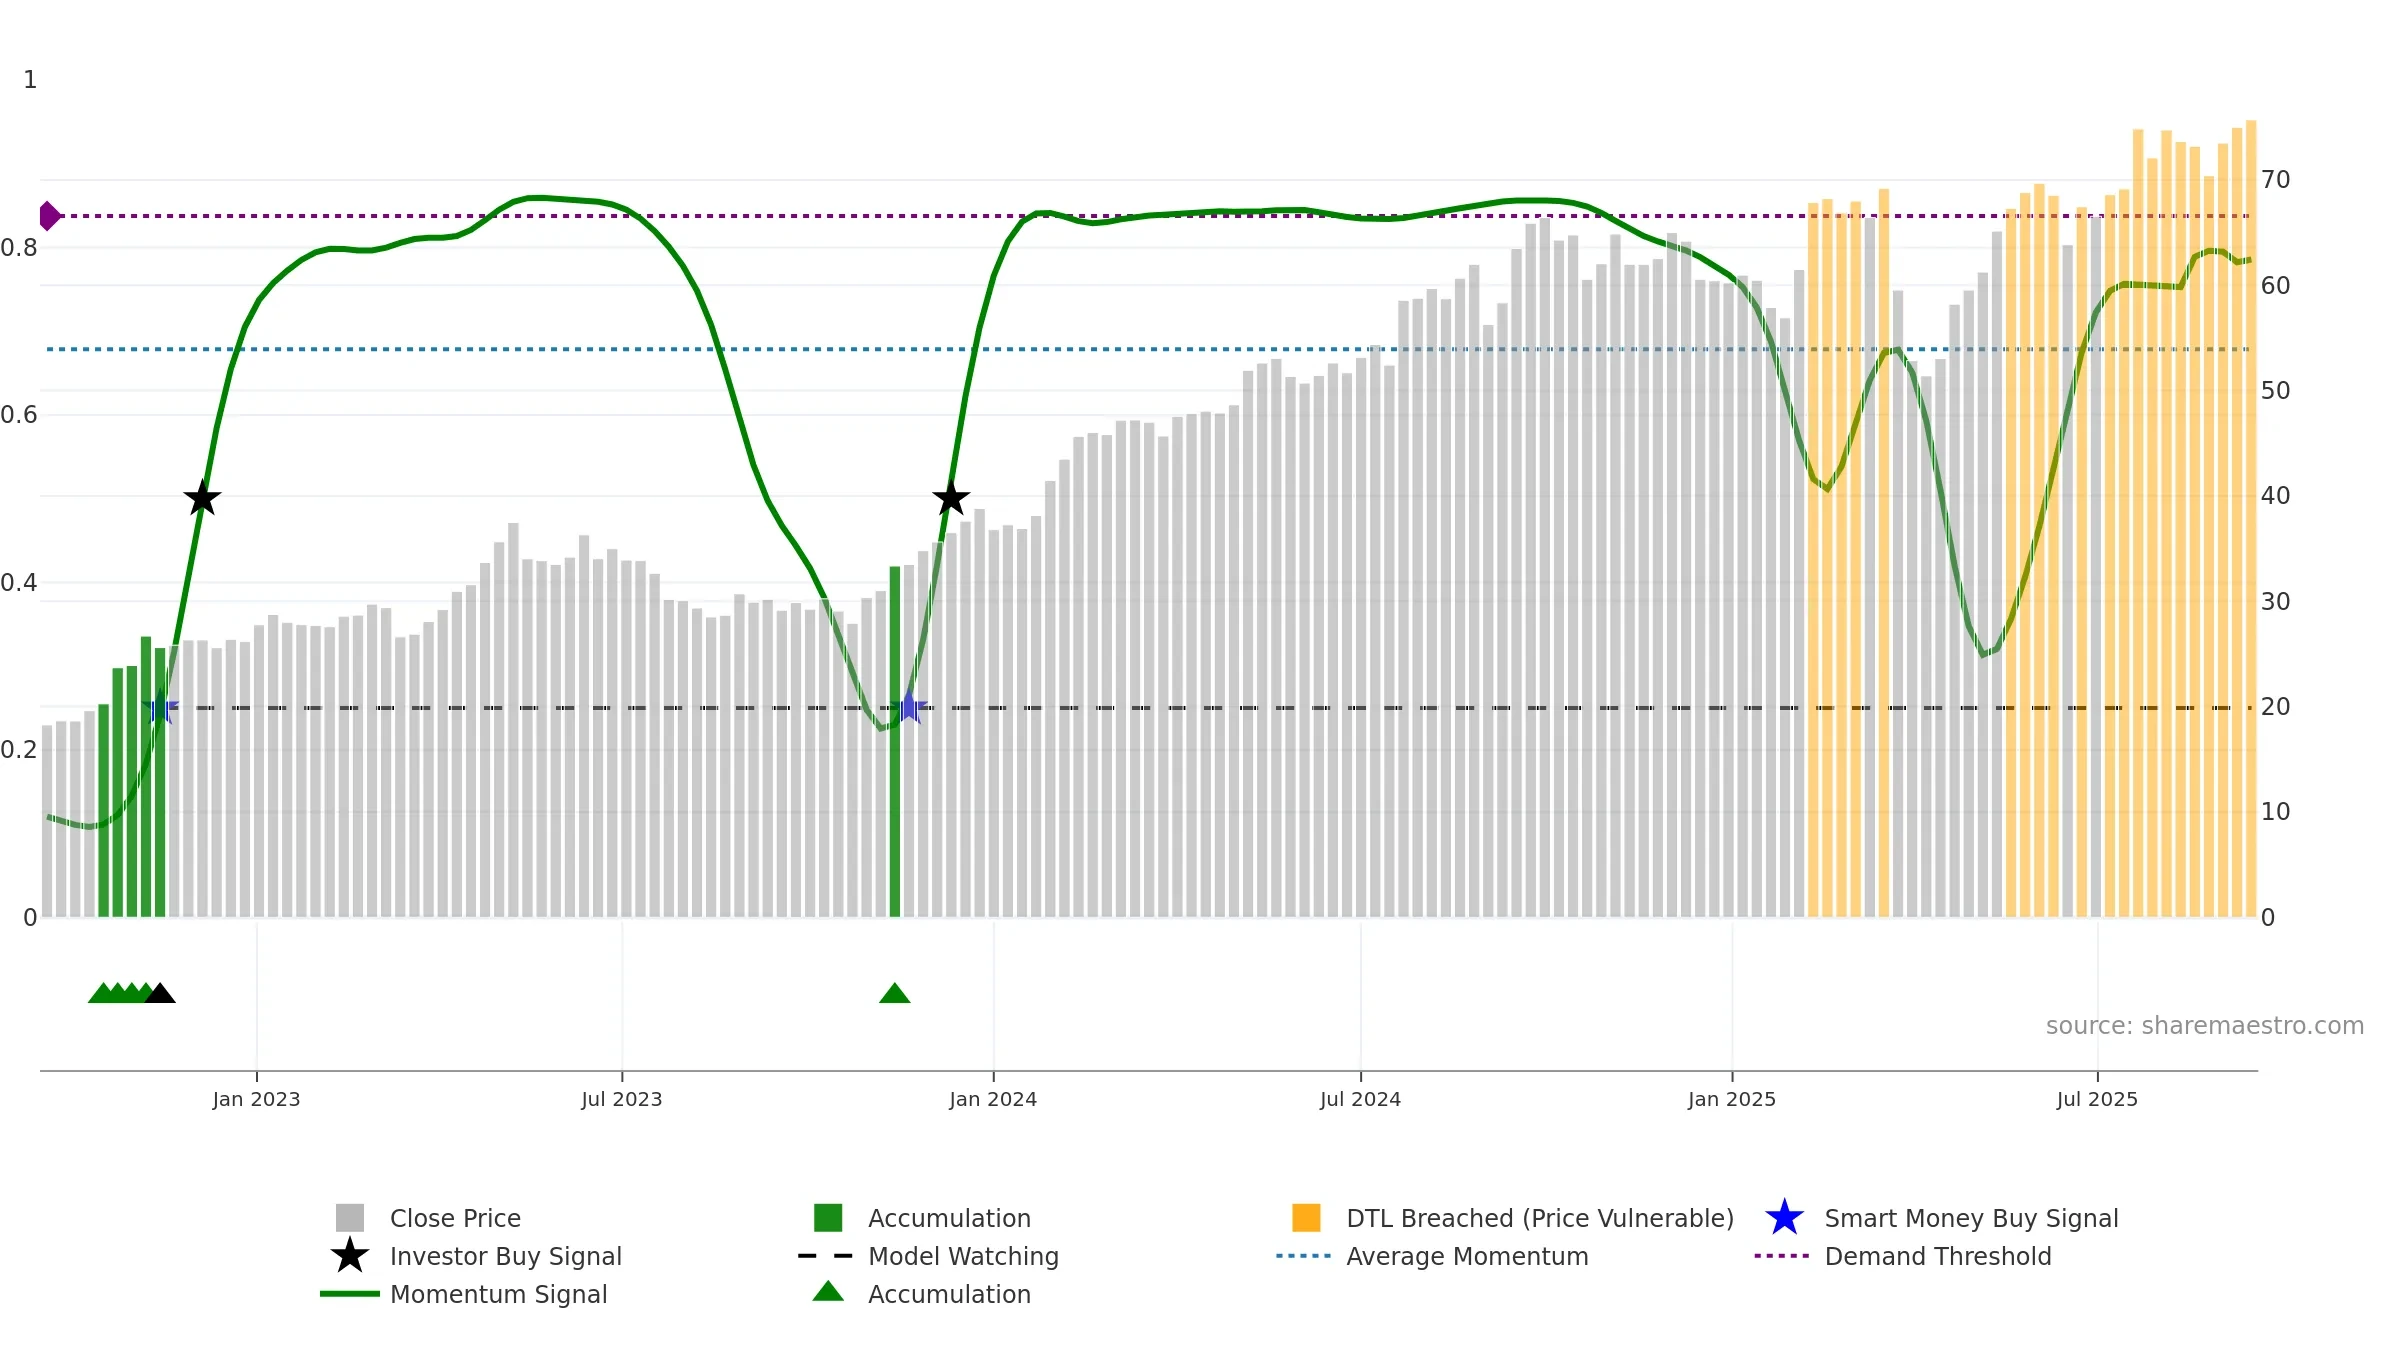The height and width of the screenshot is (1350, 2400).
Task: Toggle the Average Momentum dotted legend line
Action: click(x=1304, y=1255)
